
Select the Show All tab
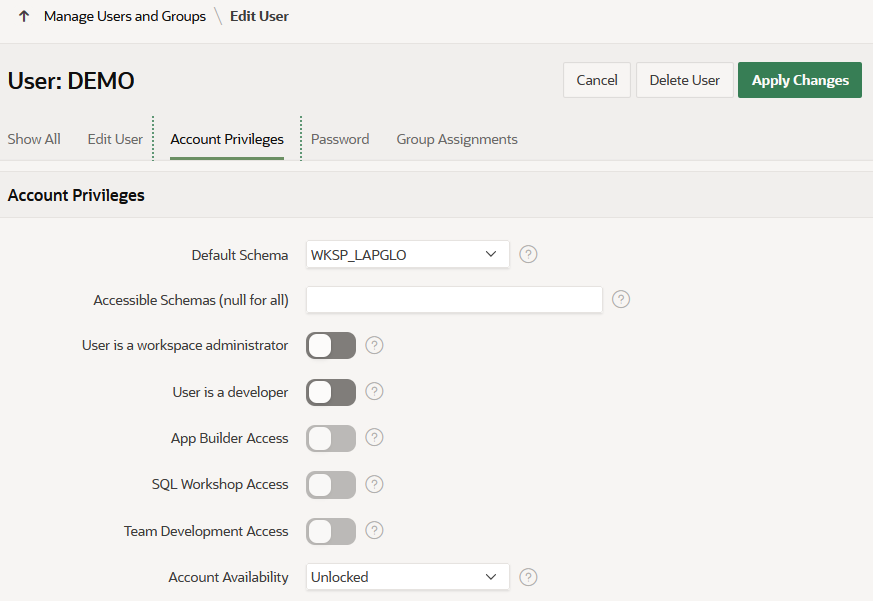(x=34, y=139)
